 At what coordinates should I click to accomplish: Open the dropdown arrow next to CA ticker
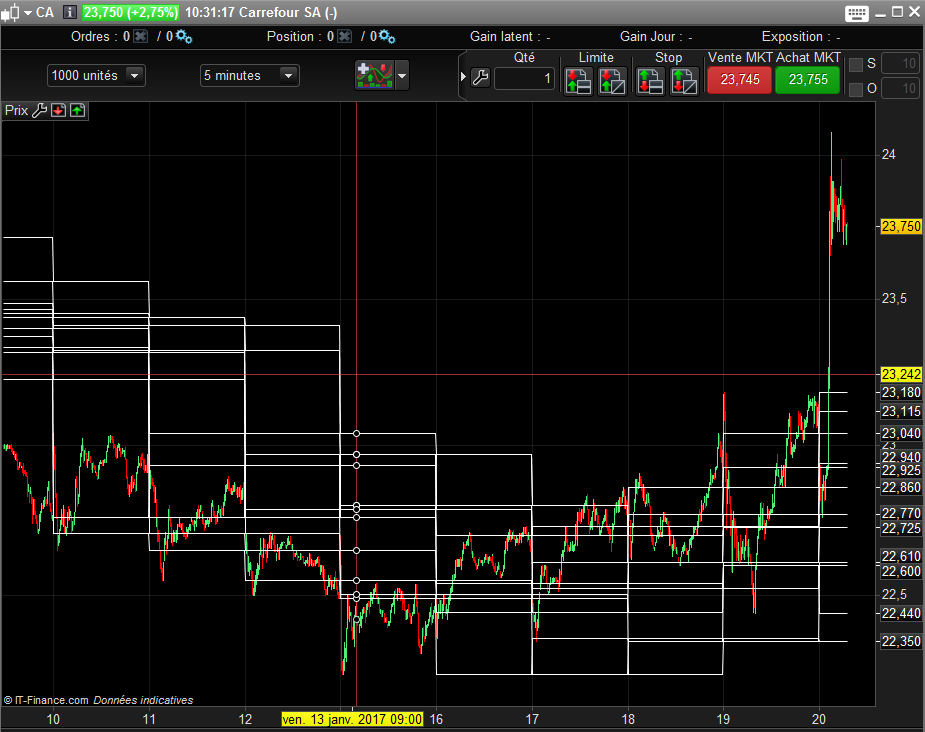click(28, 12)
